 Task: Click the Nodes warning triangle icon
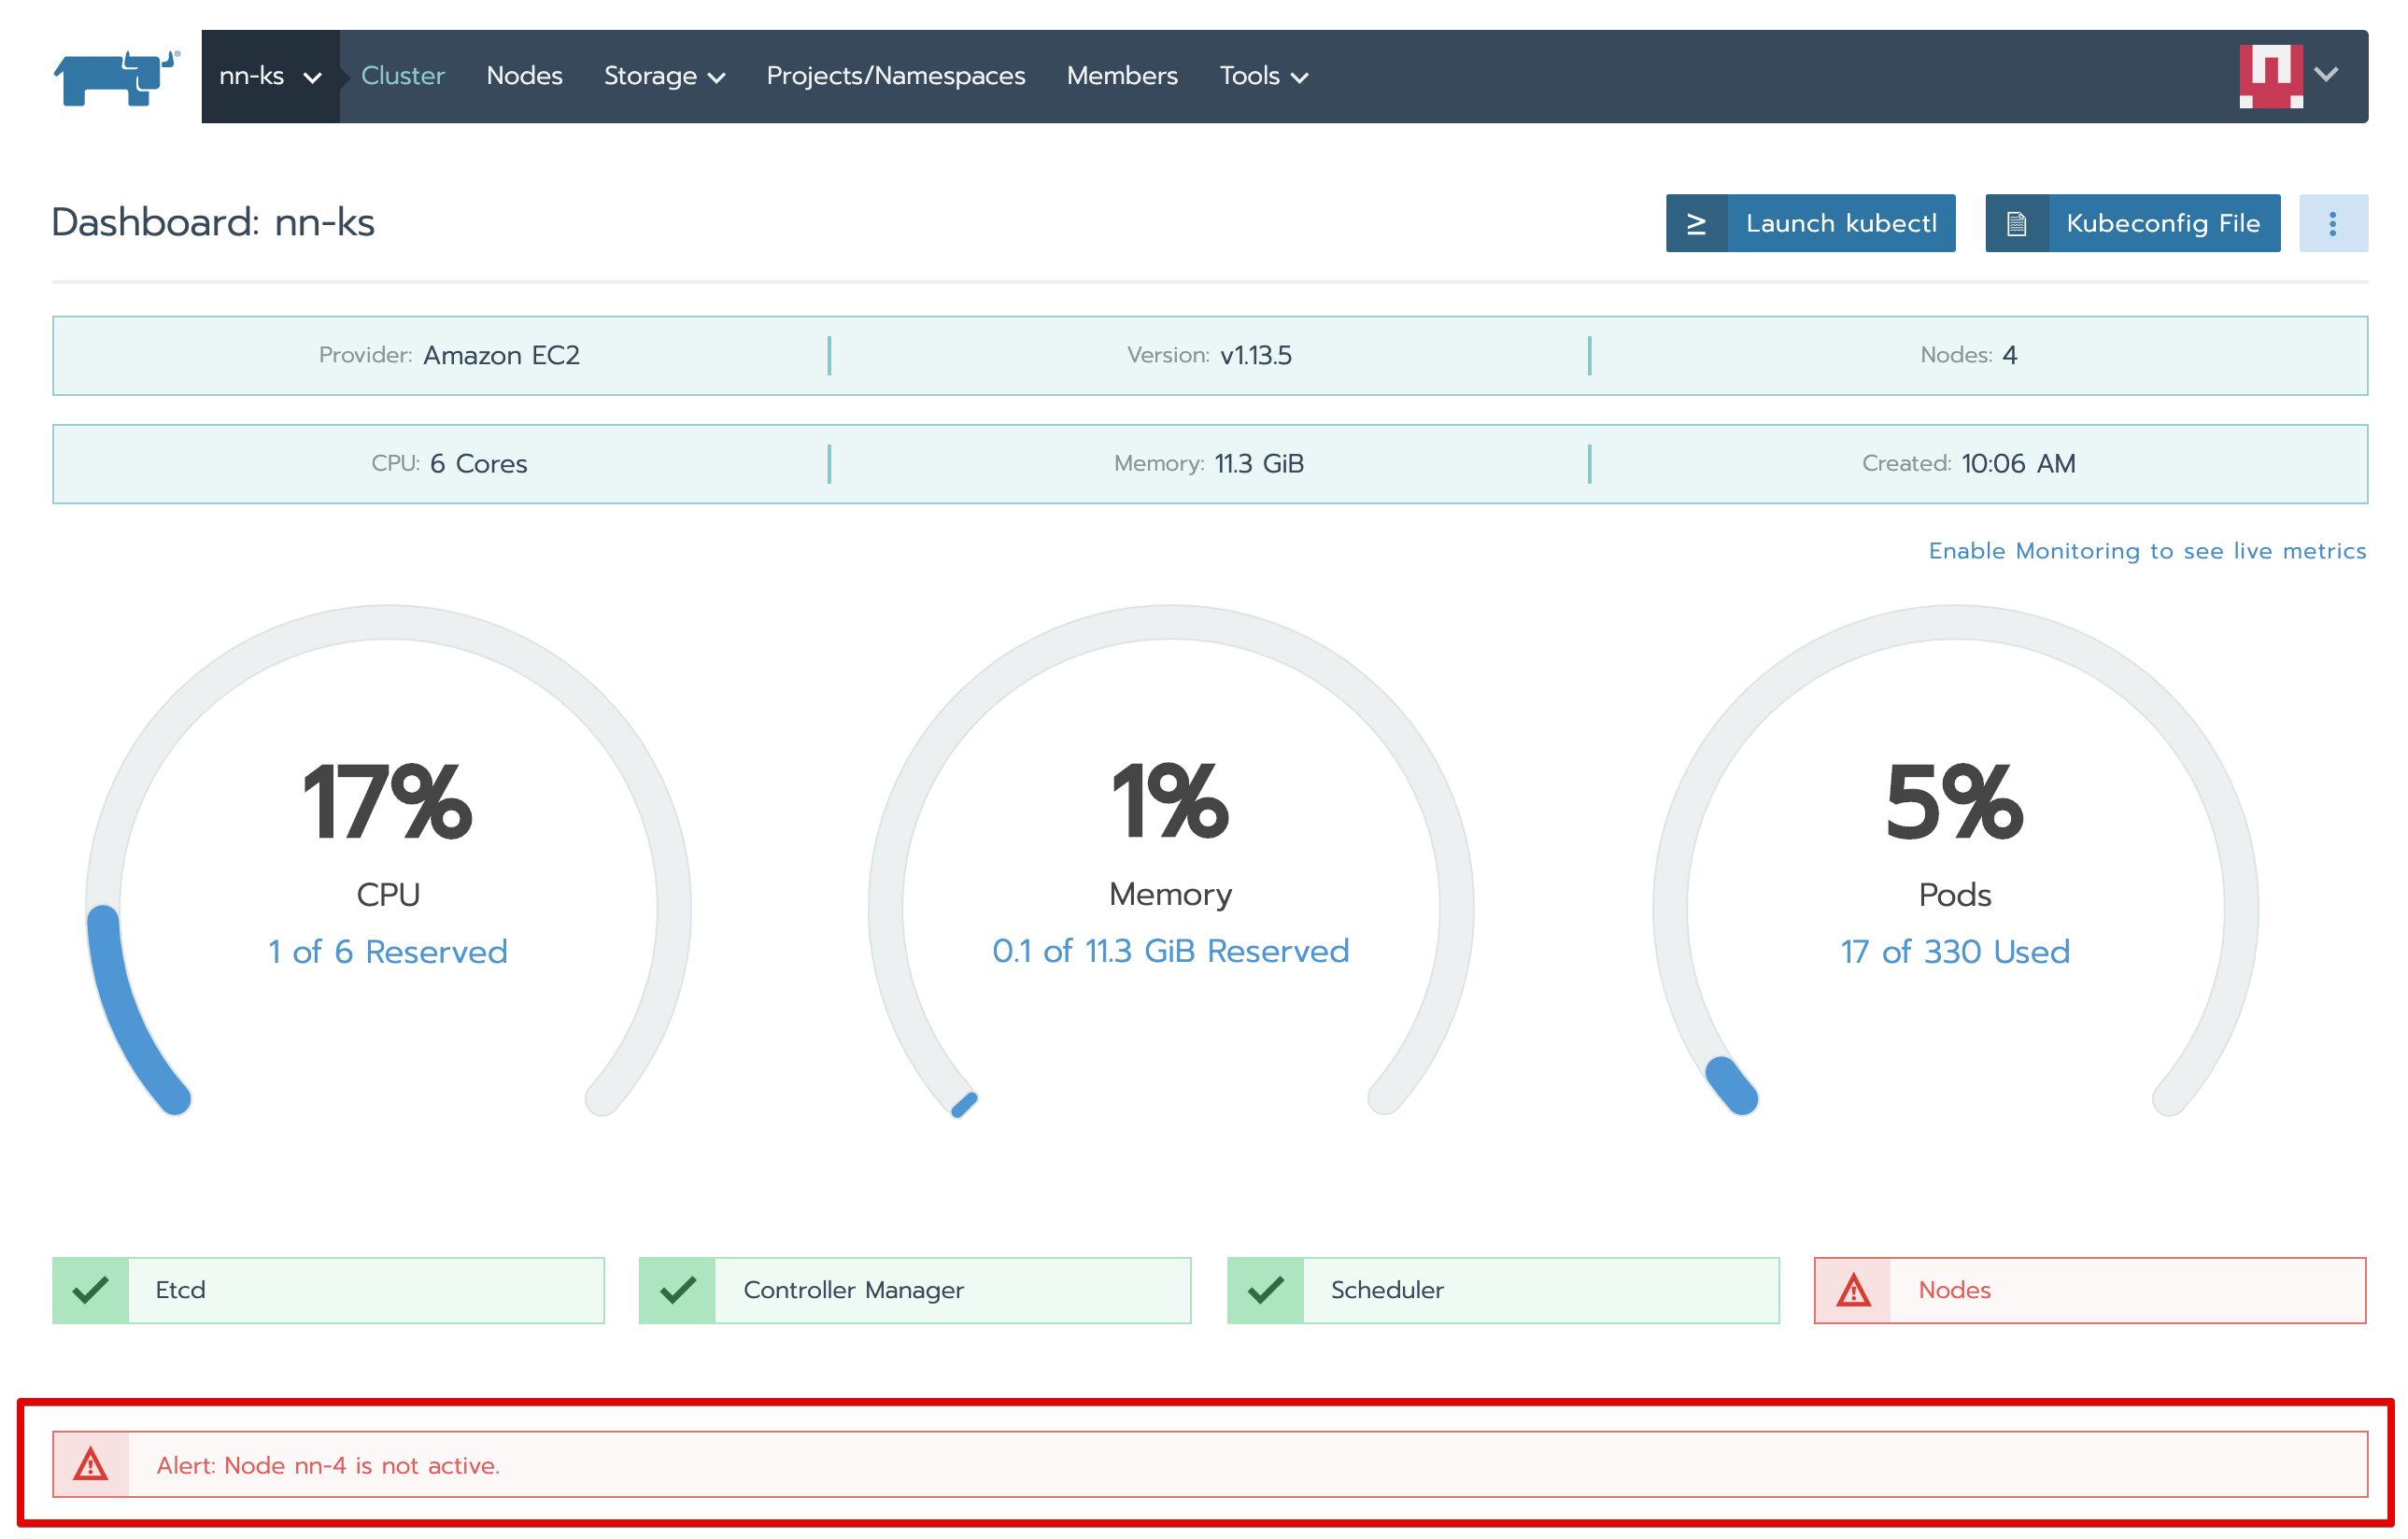[1853, 1290]
